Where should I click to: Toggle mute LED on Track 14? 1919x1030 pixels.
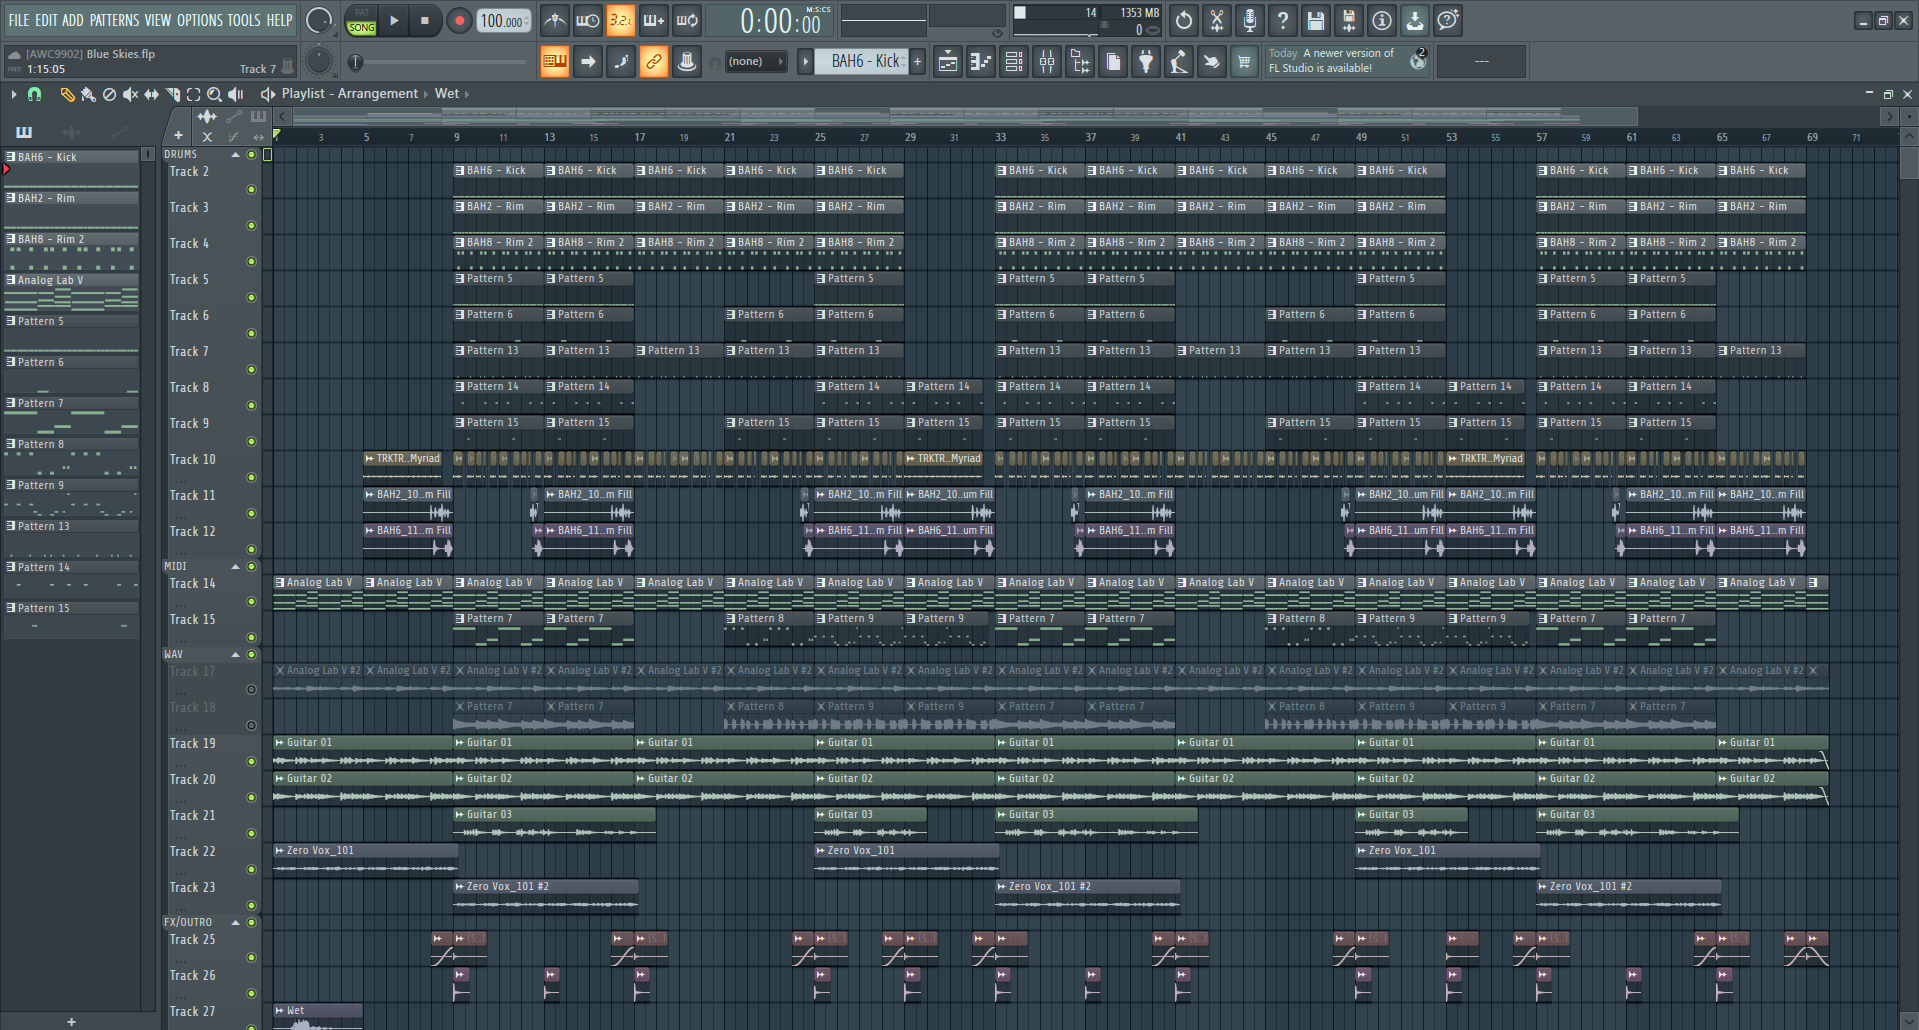(x=251, y=601)
